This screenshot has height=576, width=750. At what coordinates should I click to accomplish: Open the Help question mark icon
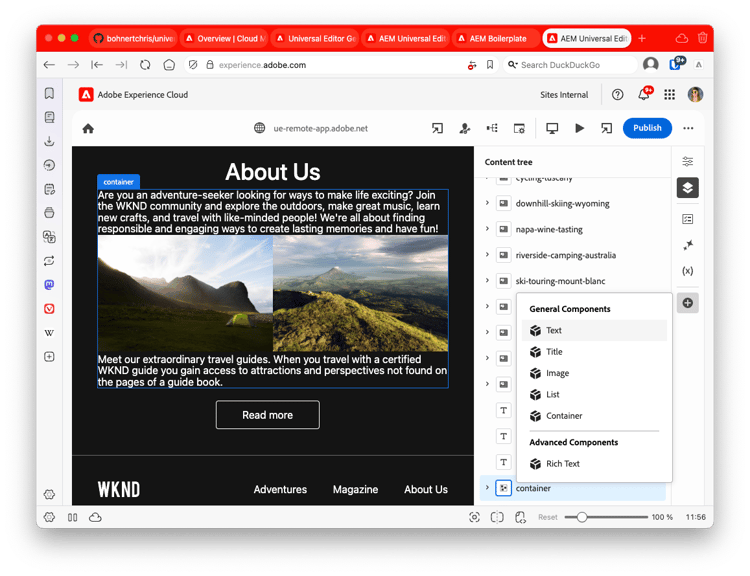[618, 95]
